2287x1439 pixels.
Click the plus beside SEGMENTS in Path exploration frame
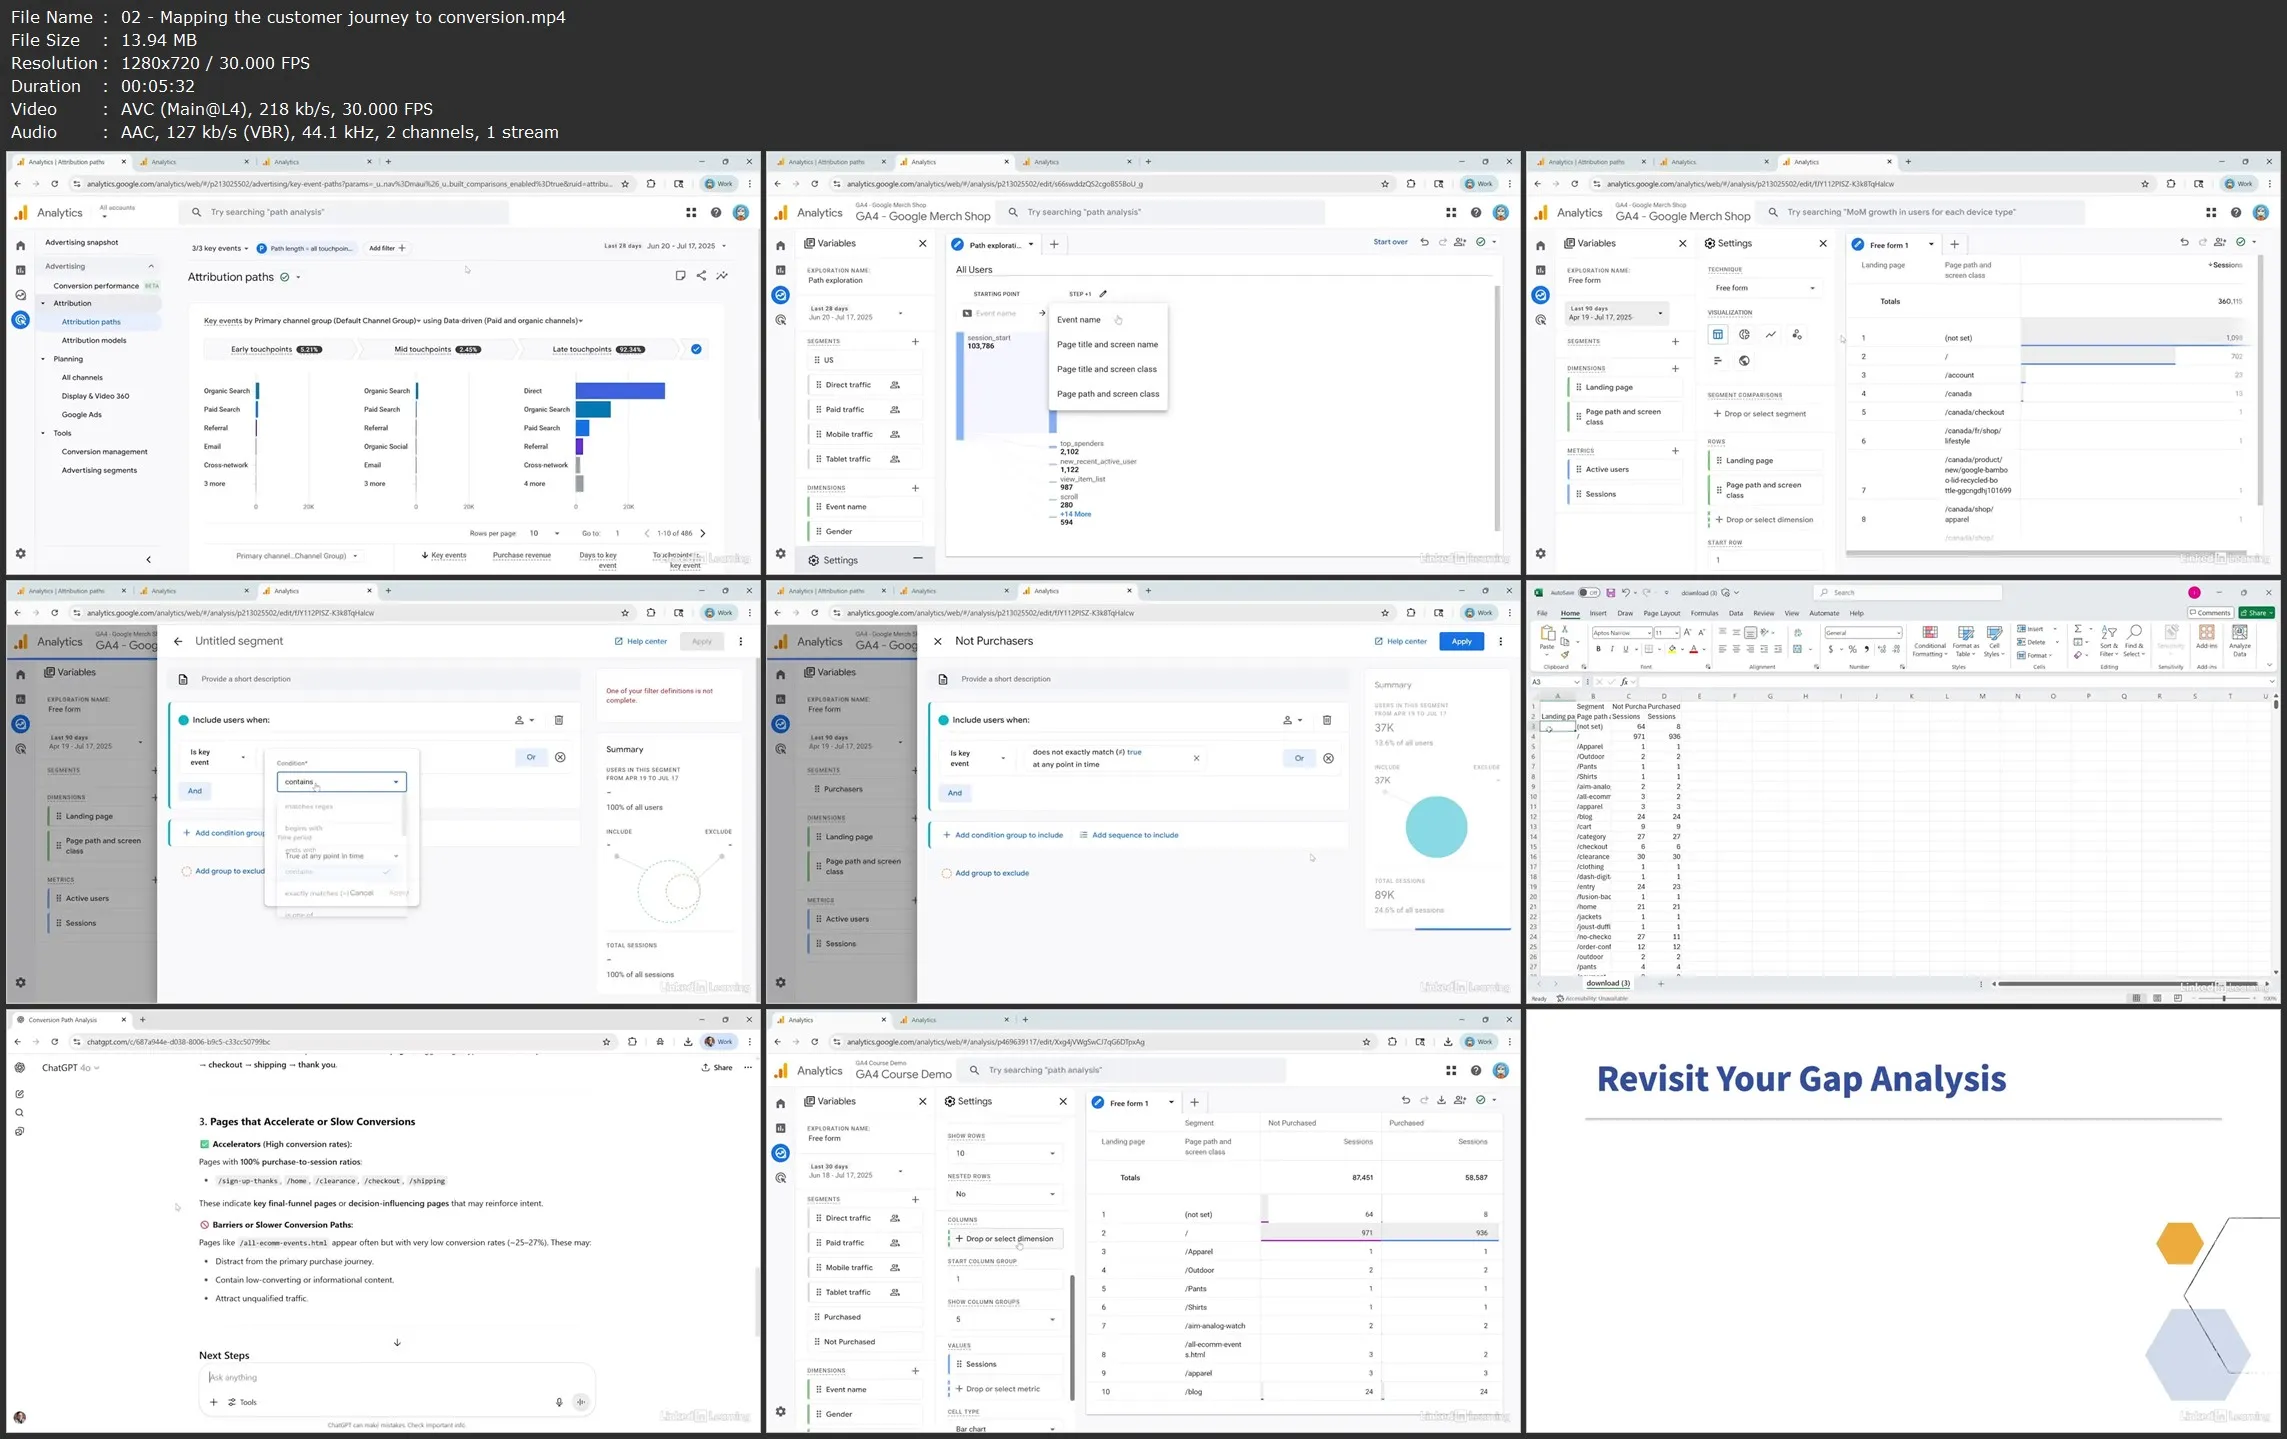click(915, 342)
